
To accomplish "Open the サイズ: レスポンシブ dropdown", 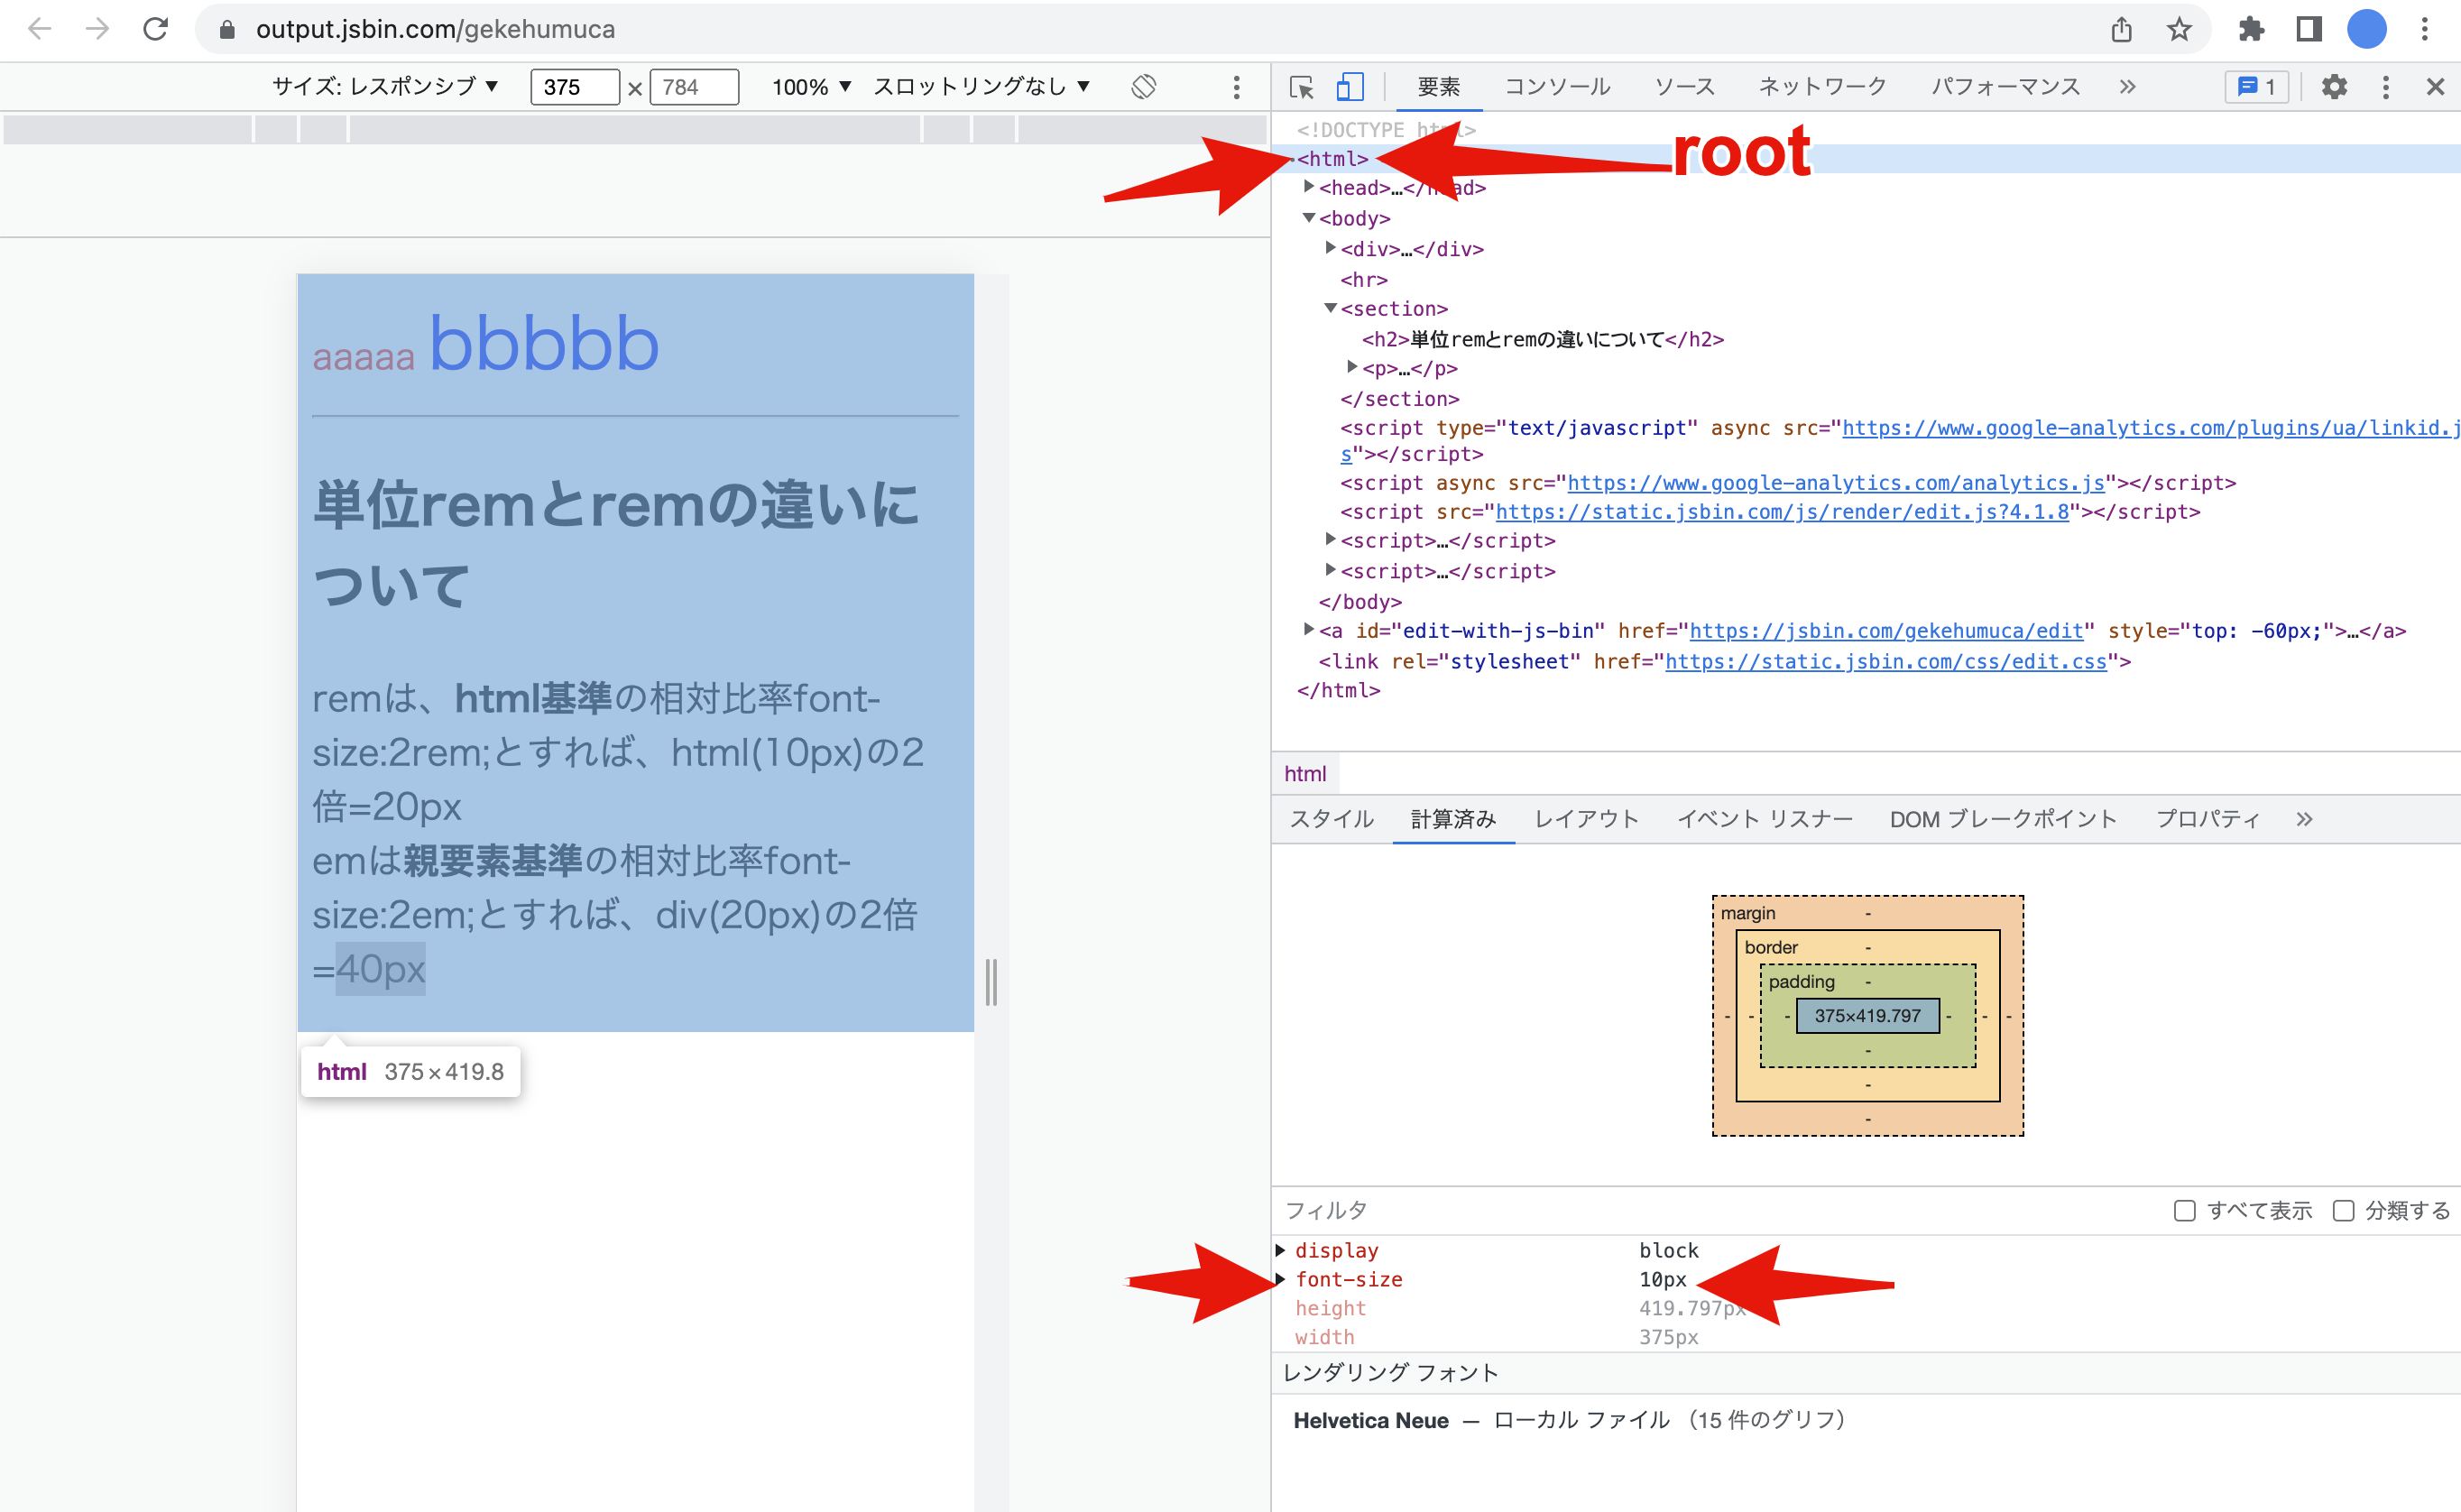I will pos(385,87).
